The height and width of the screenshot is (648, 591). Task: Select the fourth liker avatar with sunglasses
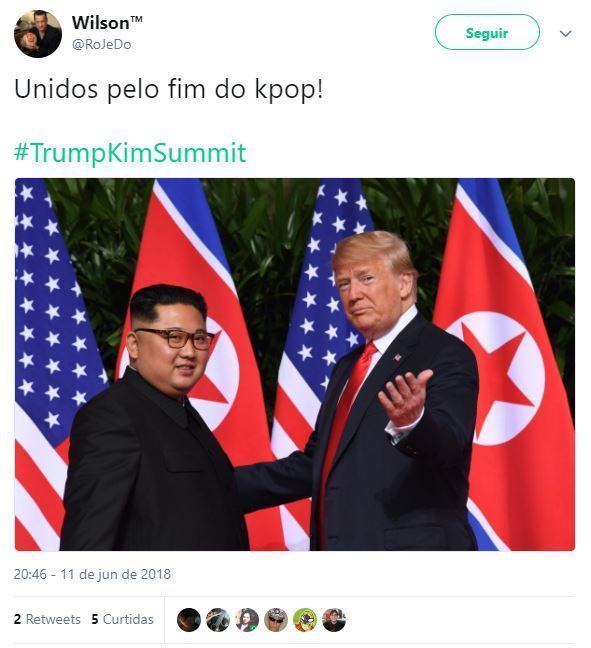coord(276,620)
